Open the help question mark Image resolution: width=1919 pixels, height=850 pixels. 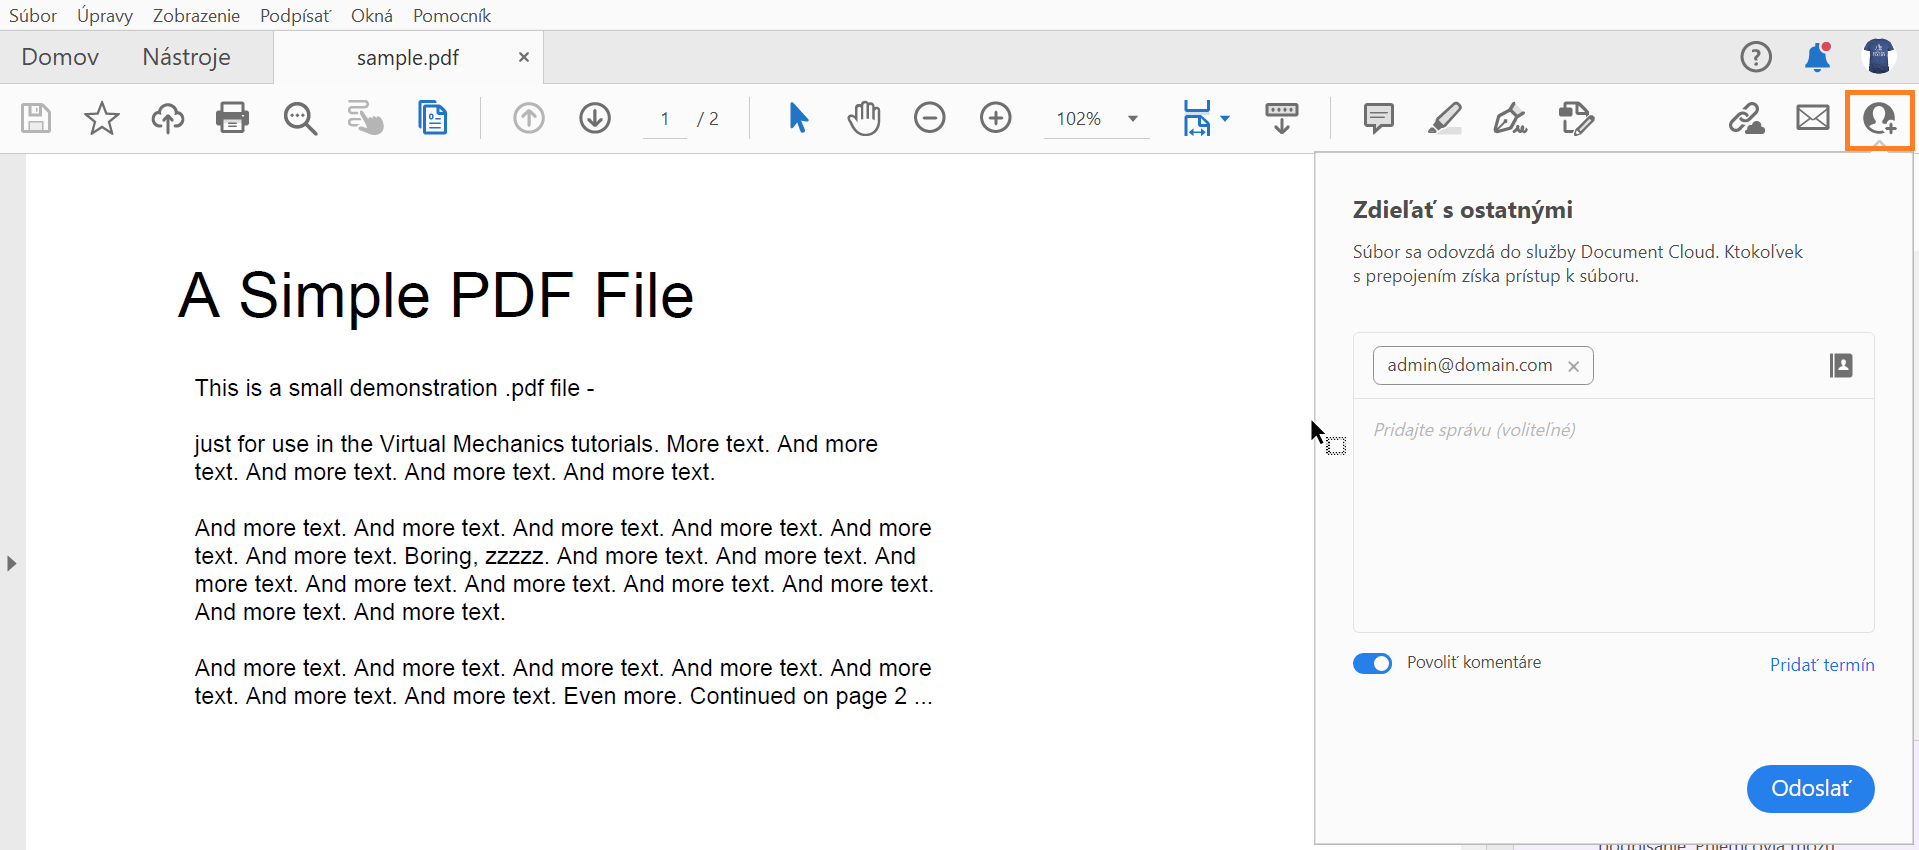click(x=1756, y=57)
